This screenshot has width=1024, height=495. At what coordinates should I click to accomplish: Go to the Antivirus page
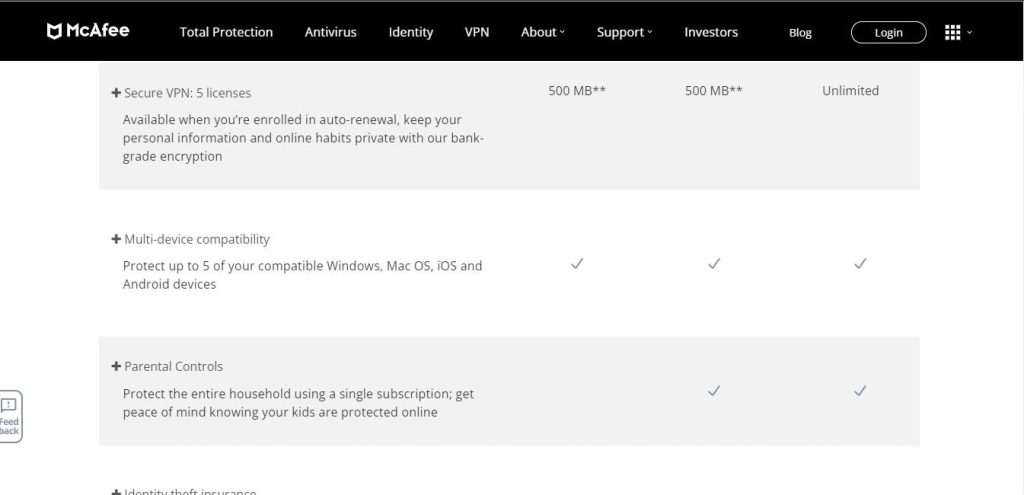330,32
